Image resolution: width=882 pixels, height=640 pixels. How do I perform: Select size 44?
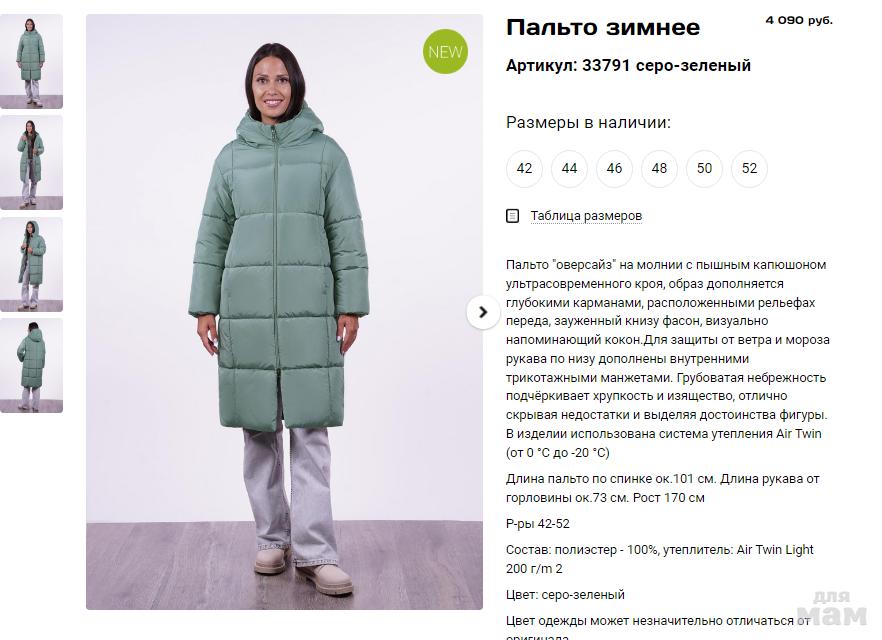pos(569,168)
